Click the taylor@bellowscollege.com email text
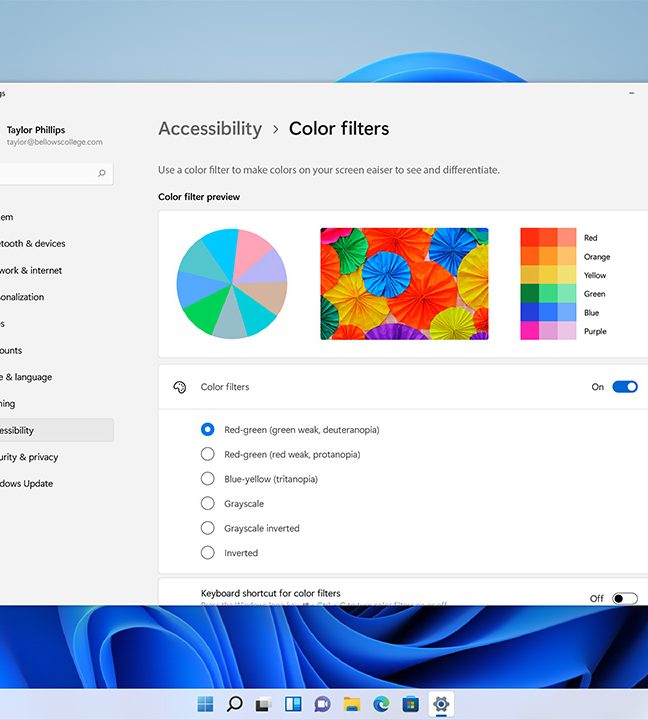This screenshot has width=648, height=720. 55,142
